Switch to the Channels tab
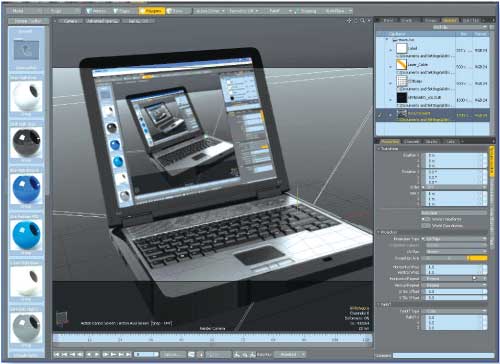The height and width of the screenshot is (364, 500). pyautogui.click(x=412, y=142)
